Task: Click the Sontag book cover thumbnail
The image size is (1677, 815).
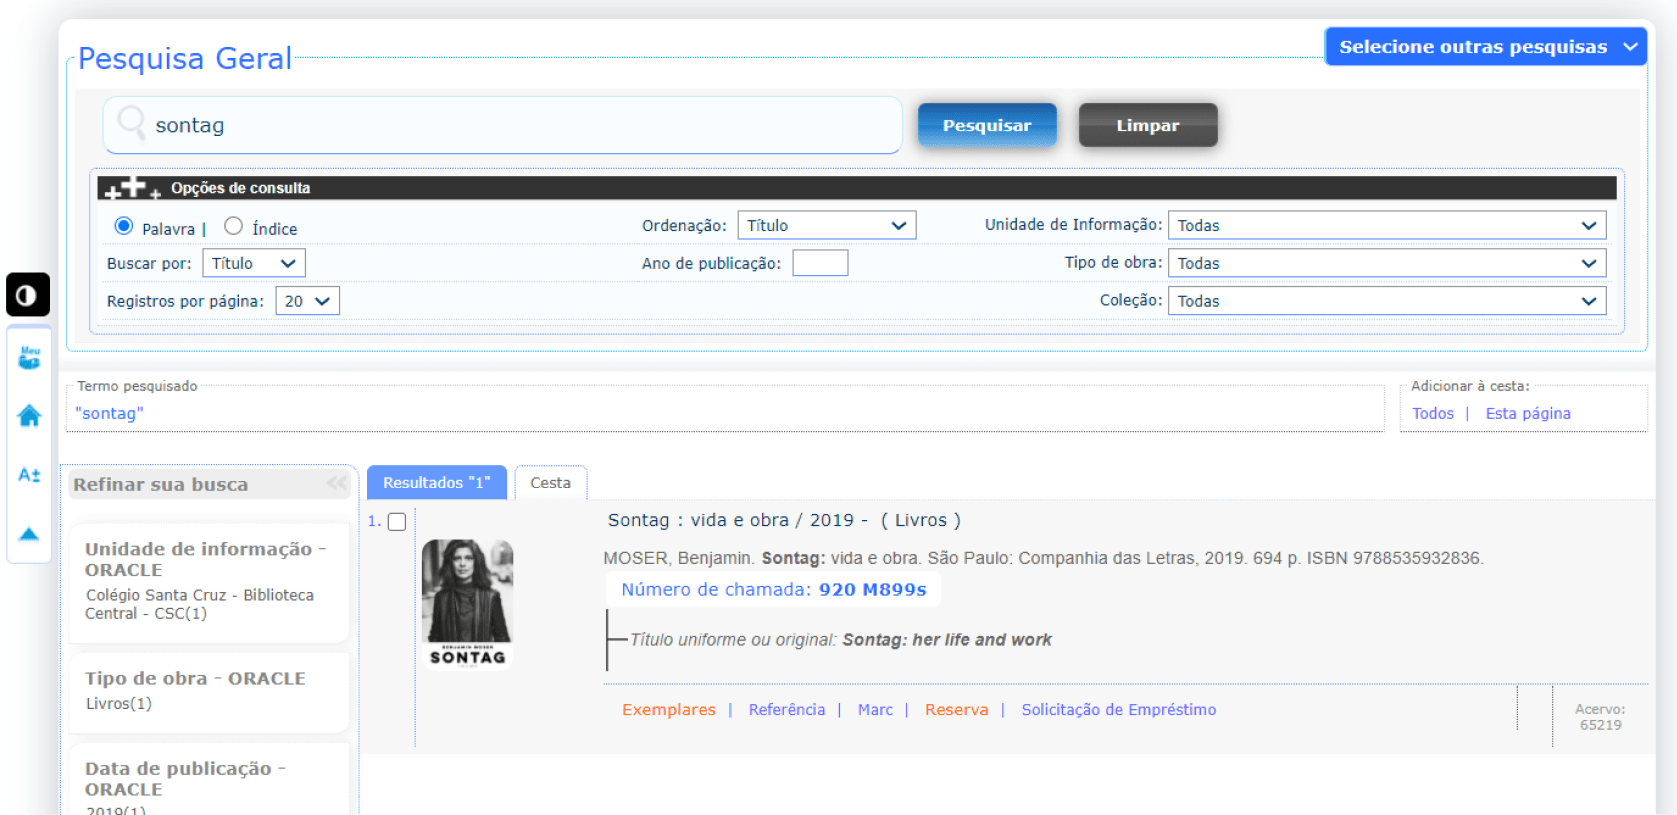Action: coord(467,603)
